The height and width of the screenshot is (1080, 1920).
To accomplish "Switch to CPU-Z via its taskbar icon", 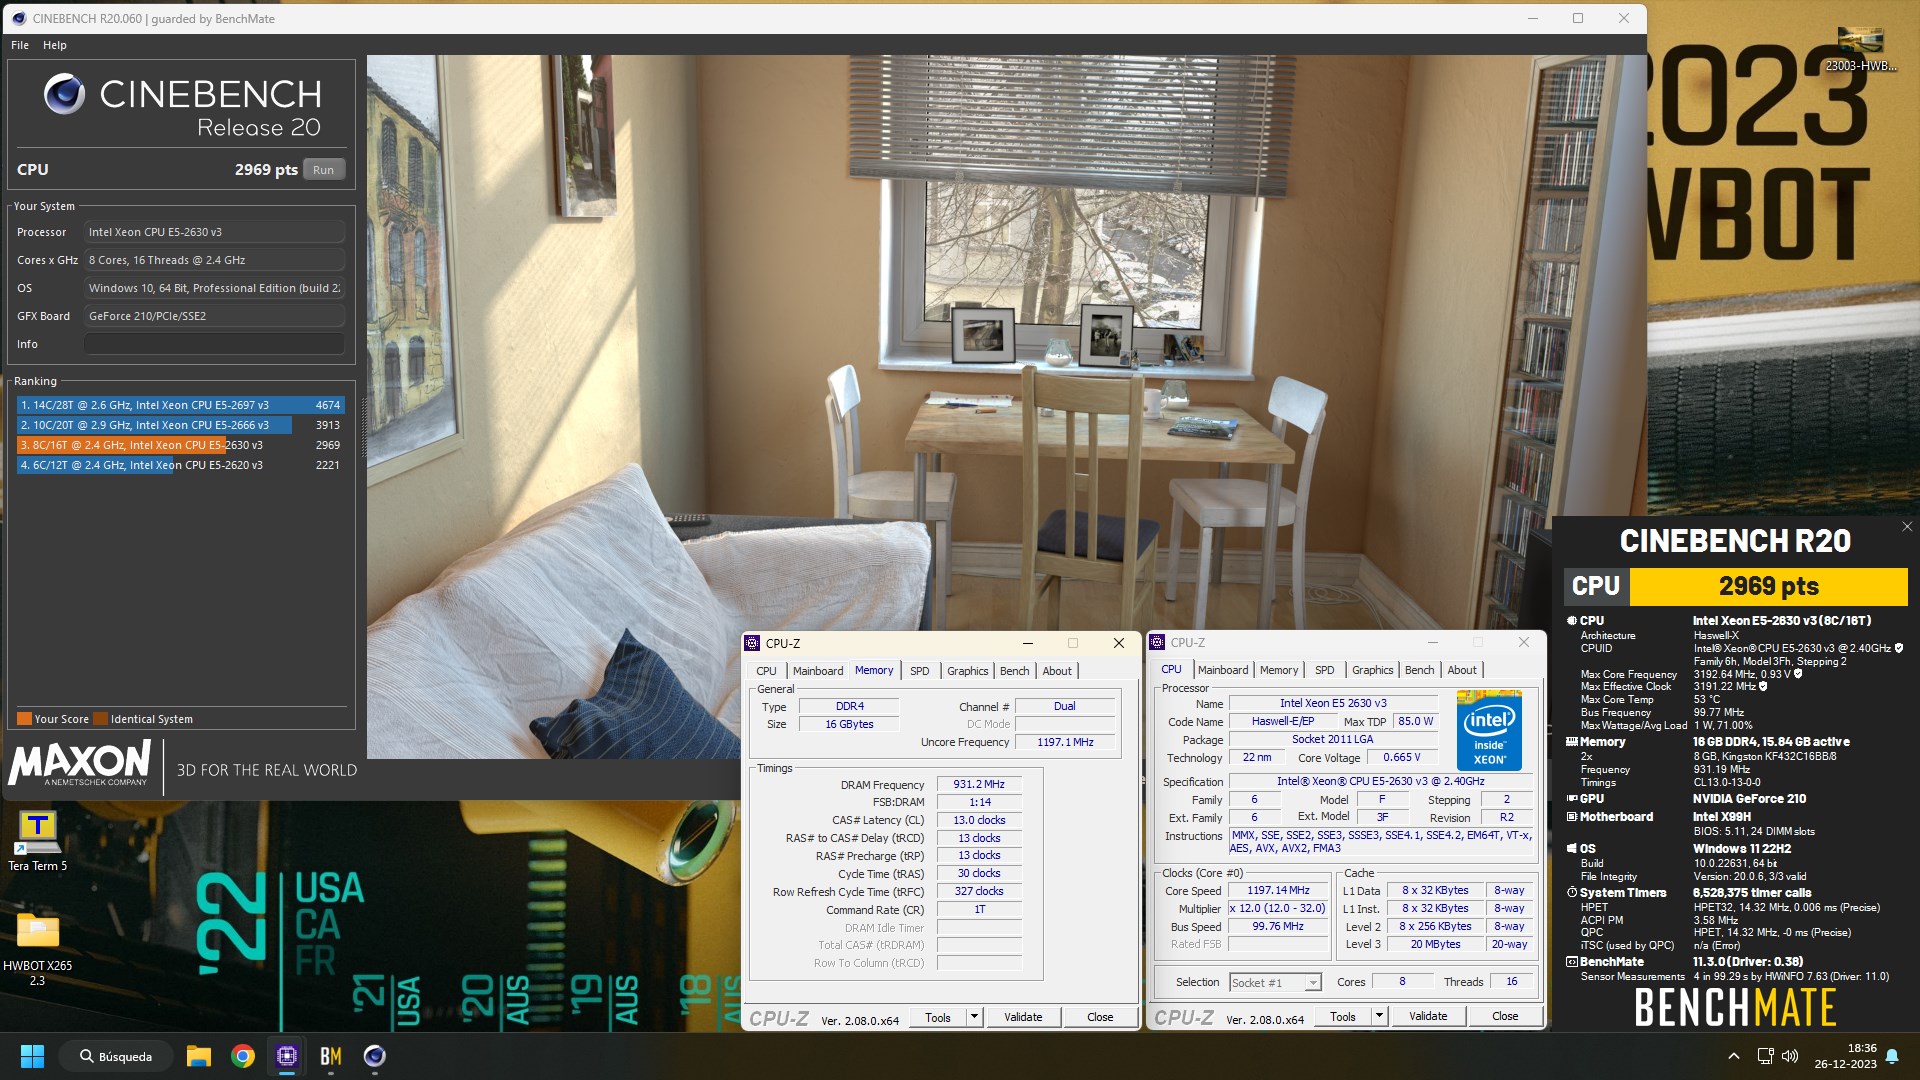I will pos(287,1056).
